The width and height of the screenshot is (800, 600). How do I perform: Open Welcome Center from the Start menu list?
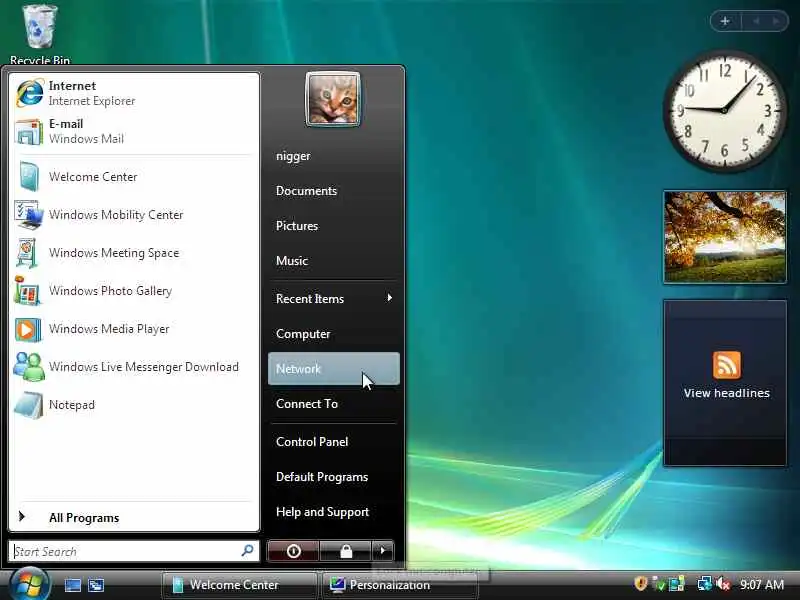134,177
